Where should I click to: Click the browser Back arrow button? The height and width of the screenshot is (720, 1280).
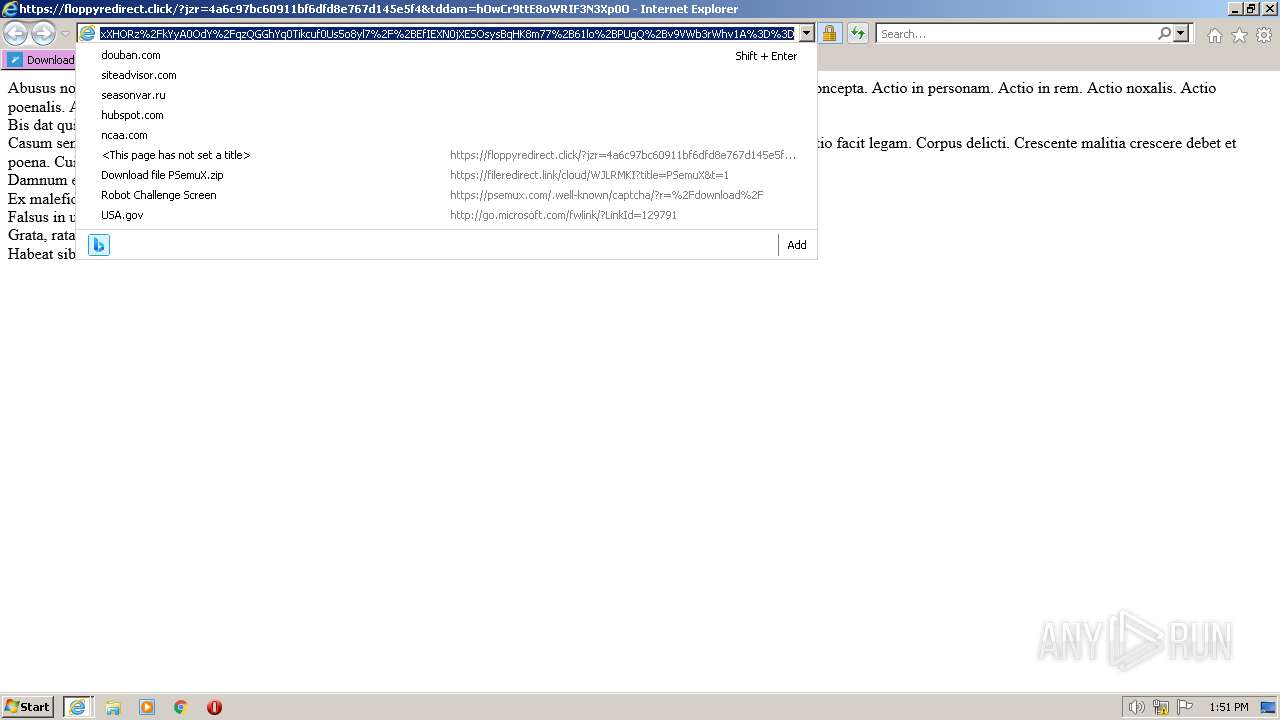15,34
